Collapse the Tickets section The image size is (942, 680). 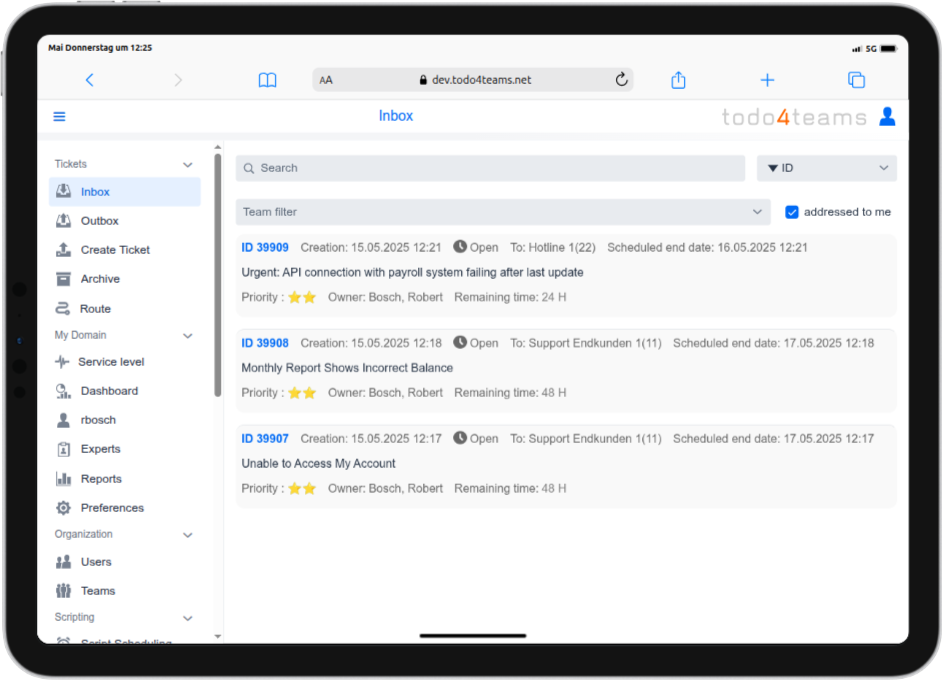pos(187,165)
